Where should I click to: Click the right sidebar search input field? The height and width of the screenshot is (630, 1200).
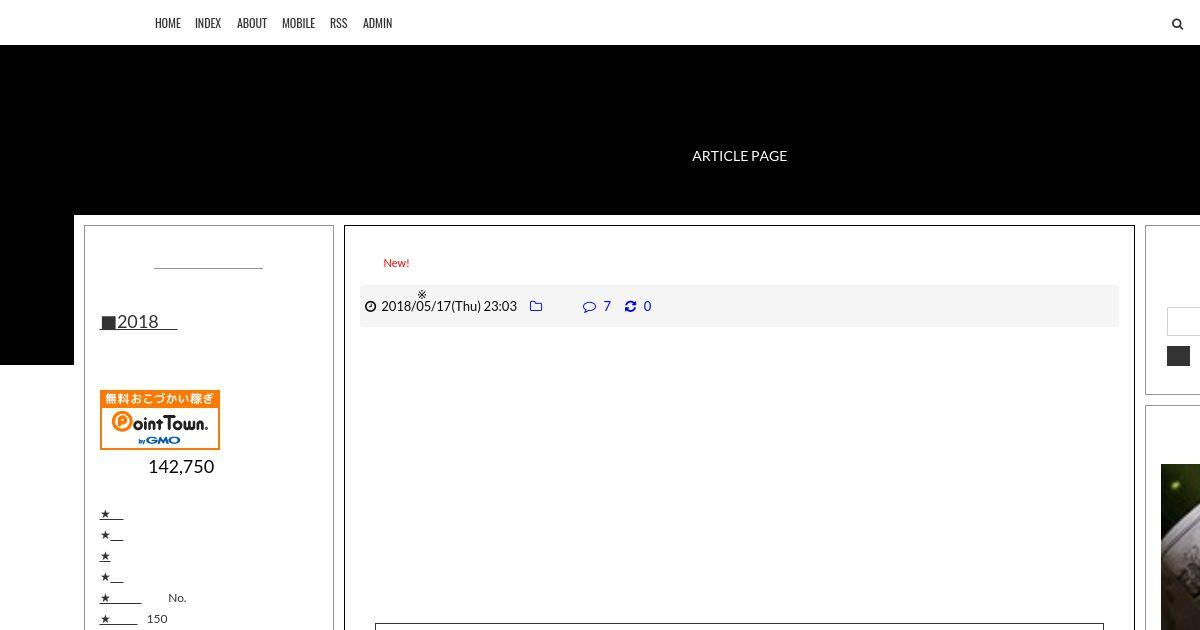[1184, 321]
